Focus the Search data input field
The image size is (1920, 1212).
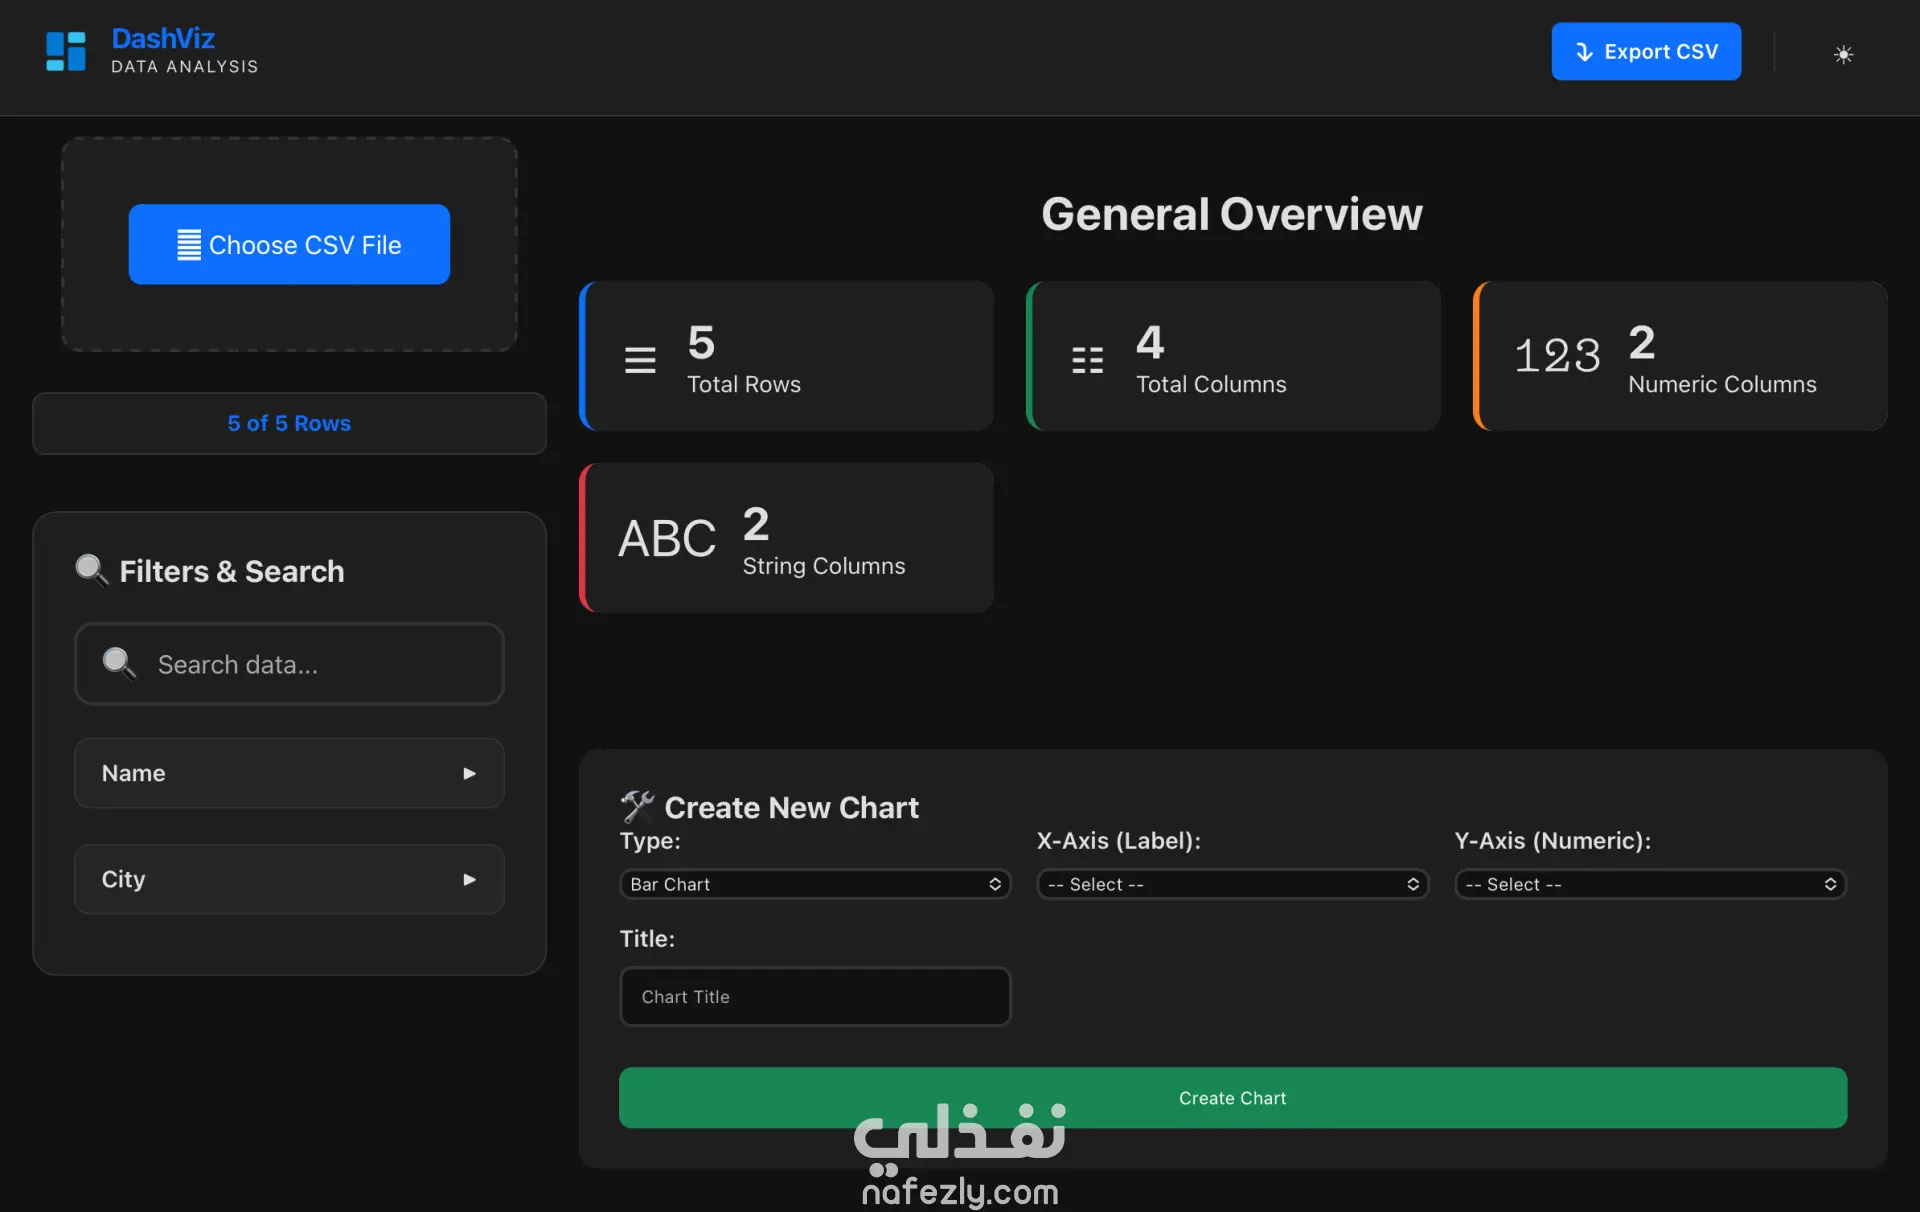[x=289, y=664]
